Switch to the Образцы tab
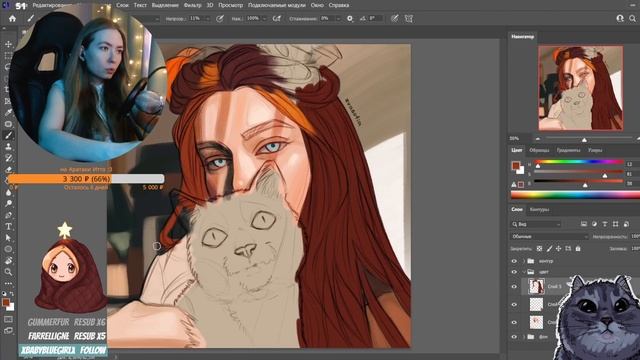Viewport: 640px width, 360px height. pos(539,150)
